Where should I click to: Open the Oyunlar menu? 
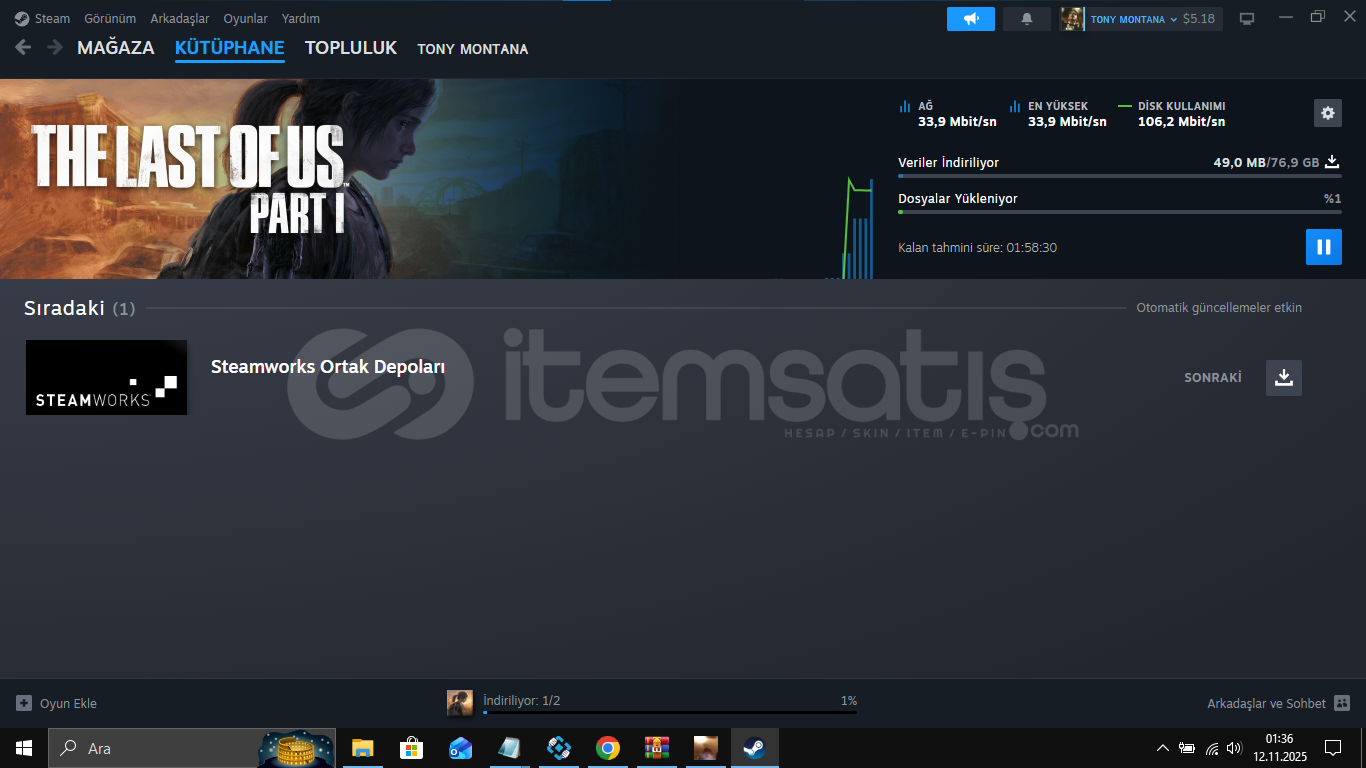pos(246,19)
